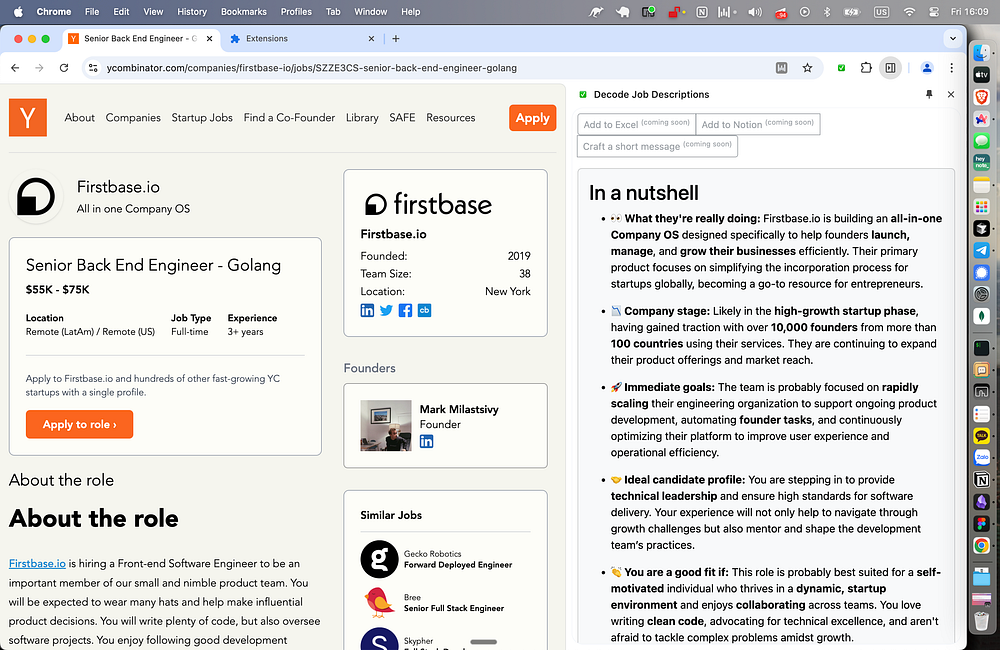Open Control Center in menu bar
The width and height of the screenshot is (1000, 650).
pos(934,11)
